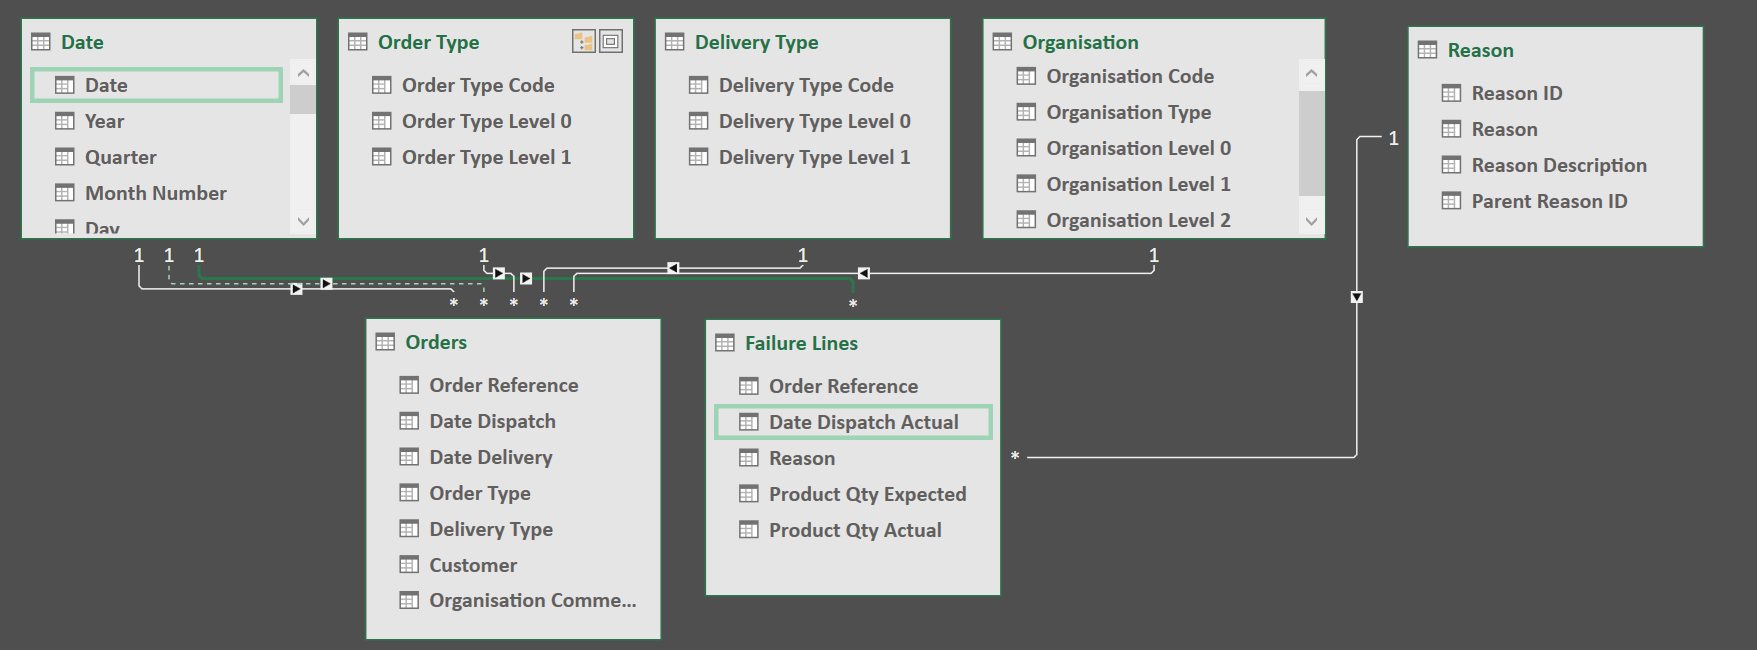Select the Date Dispatch Actual column
This screenshot has height=650, width=1757.
pyautogui.click(x=863, y=422)
